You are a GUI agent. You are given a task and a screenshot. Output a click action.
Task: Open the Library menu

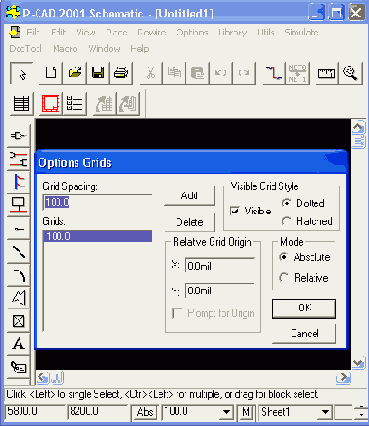233,32
